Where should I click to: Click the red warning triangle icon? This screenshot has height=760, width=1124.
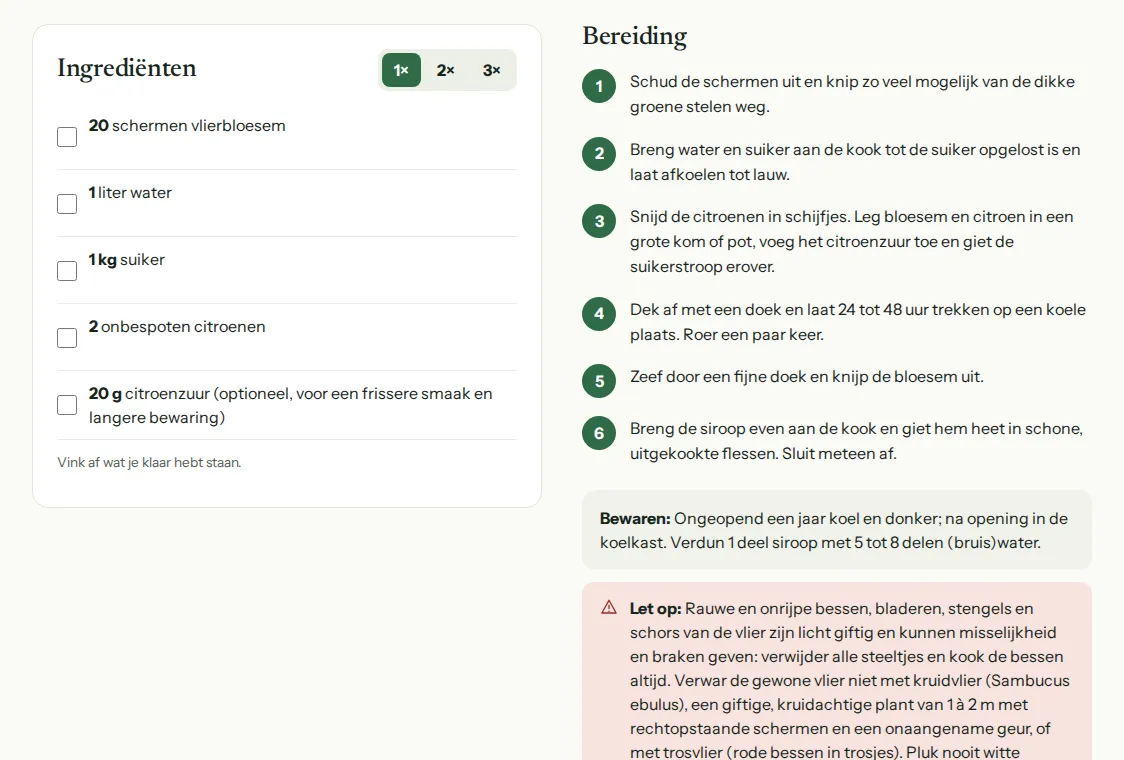click(x=609, y=608)
